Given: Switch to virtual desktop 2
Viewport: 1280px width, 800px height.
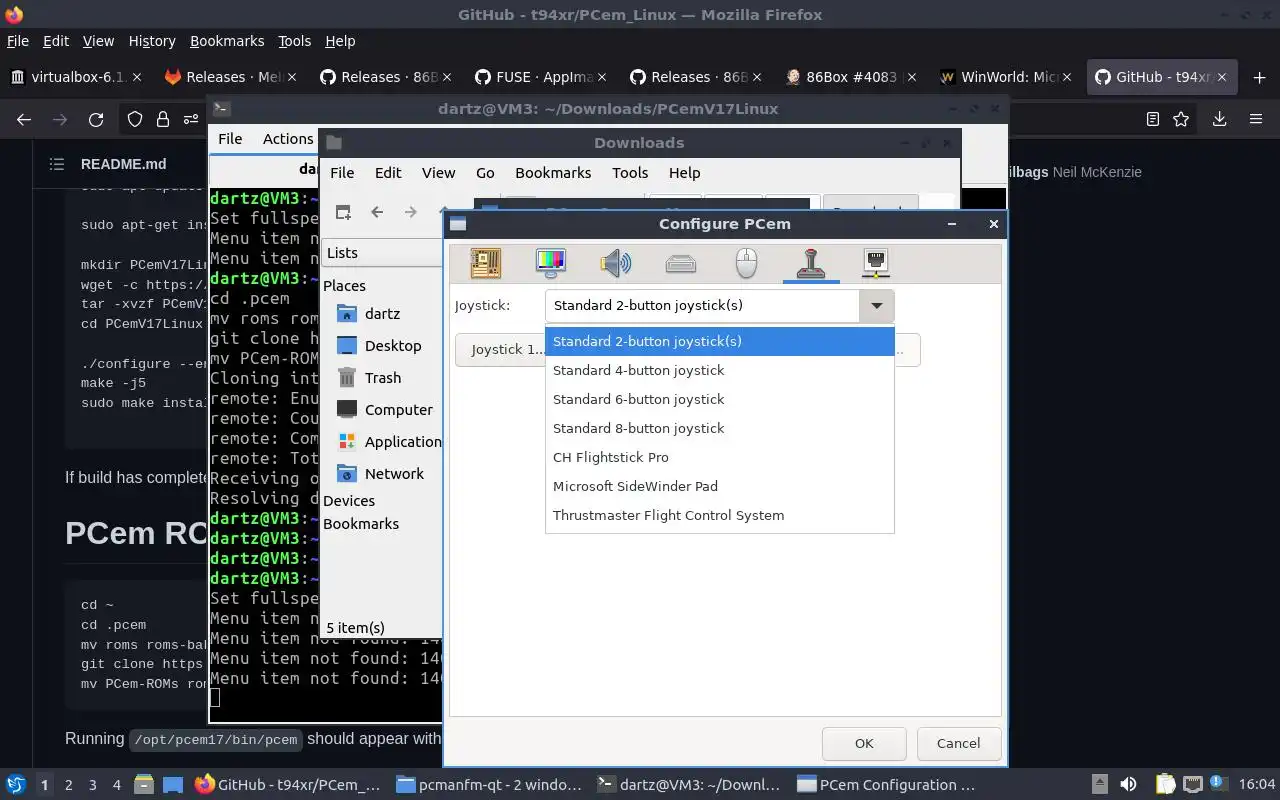Looking at the screenshot, I should click(x=68, y=785).
